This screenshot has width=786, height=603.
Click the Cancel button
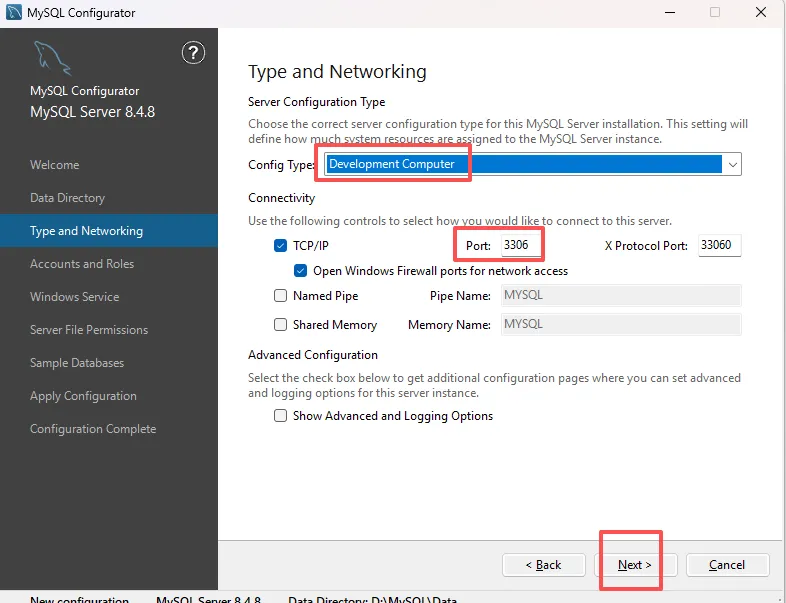(x=727, y=565)
